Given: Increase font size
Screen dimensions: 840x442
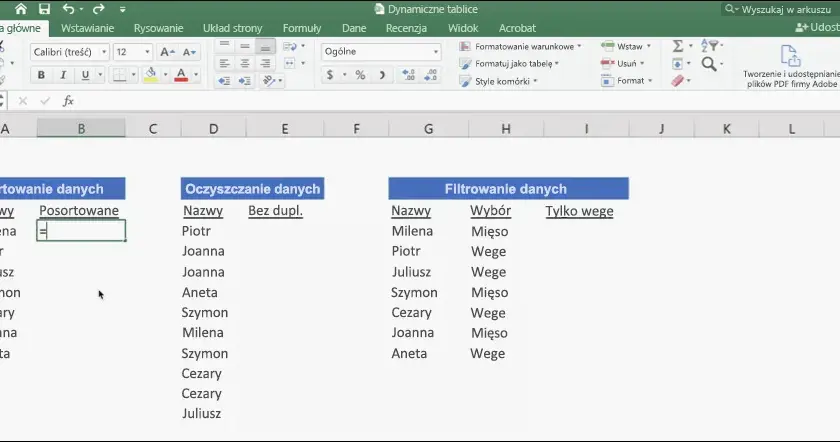Looking at the screenshot, I should [x=168, y=52].
